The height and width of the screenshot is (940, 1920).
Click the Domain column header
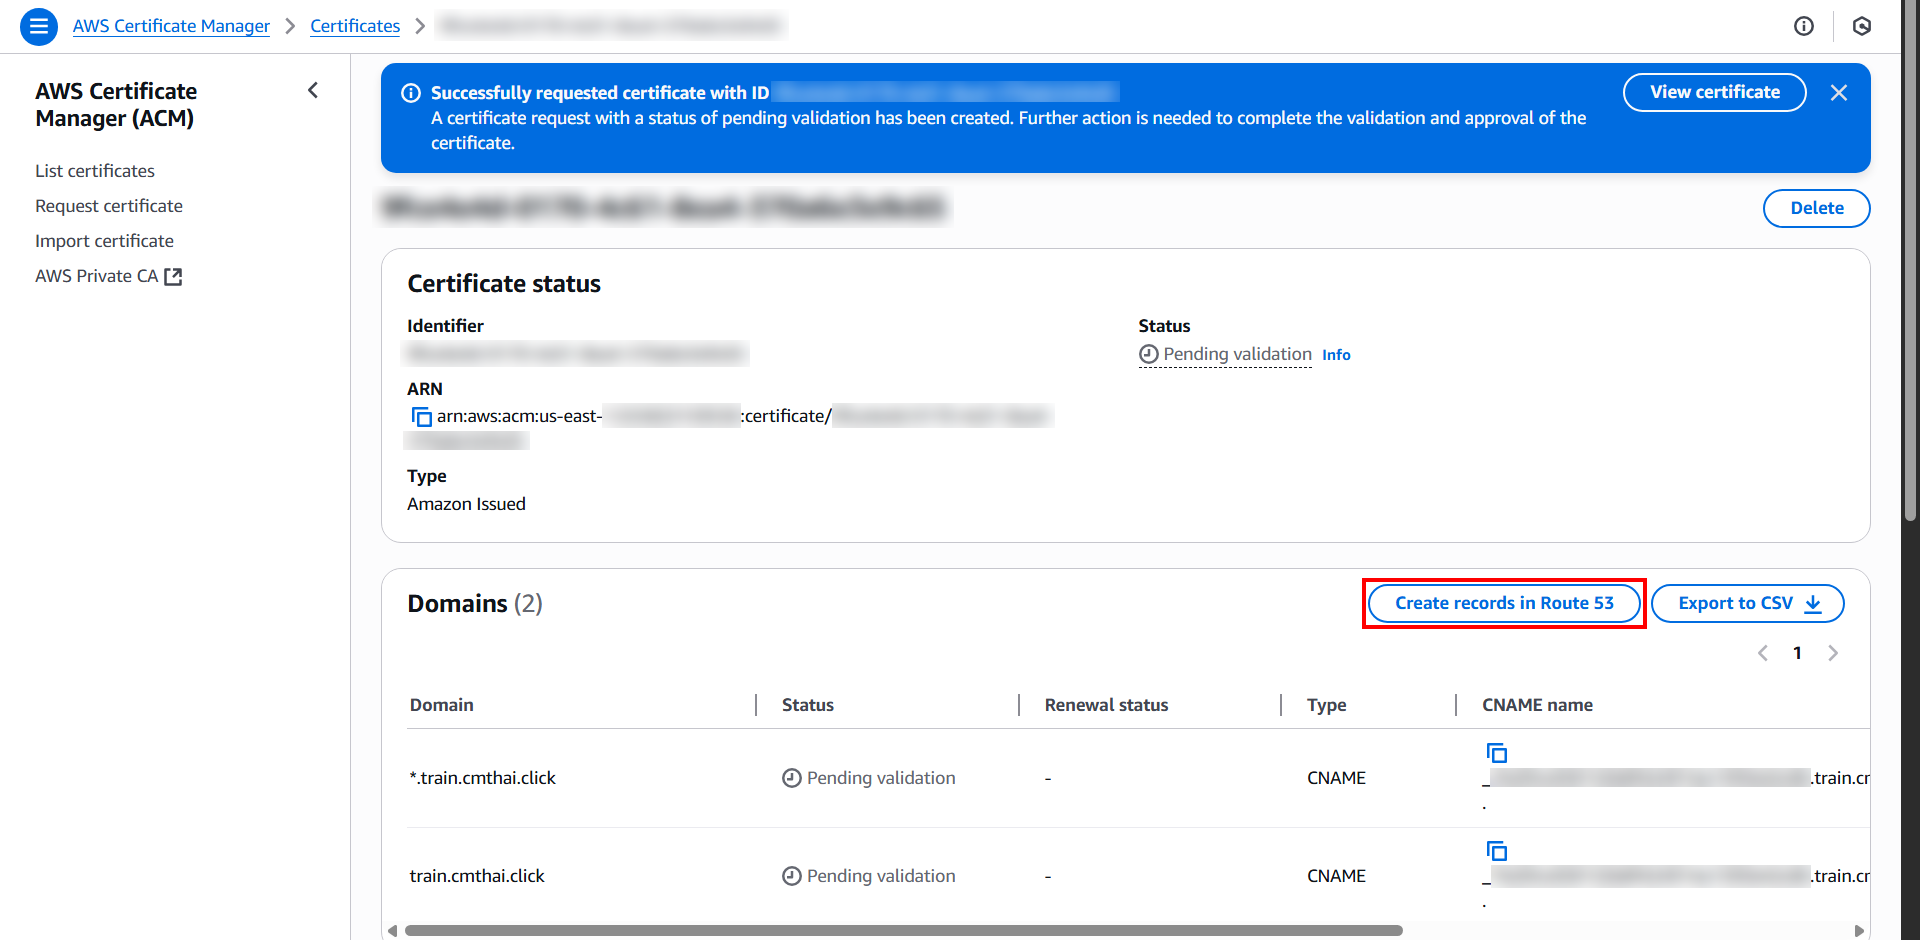441,705
